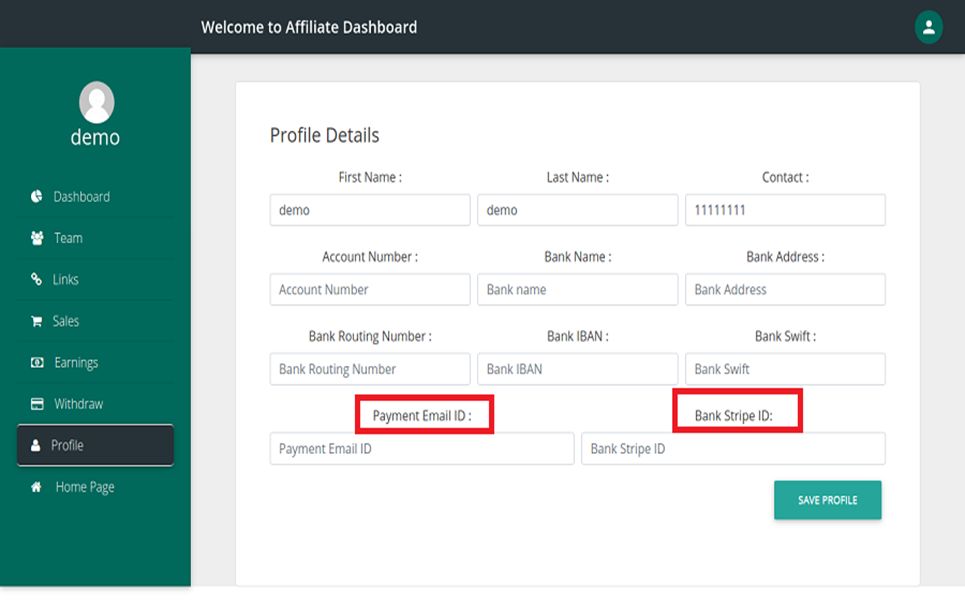Click the Bank Address input
The height and width of the screenshot is (600, 965).
coord(785,289)
